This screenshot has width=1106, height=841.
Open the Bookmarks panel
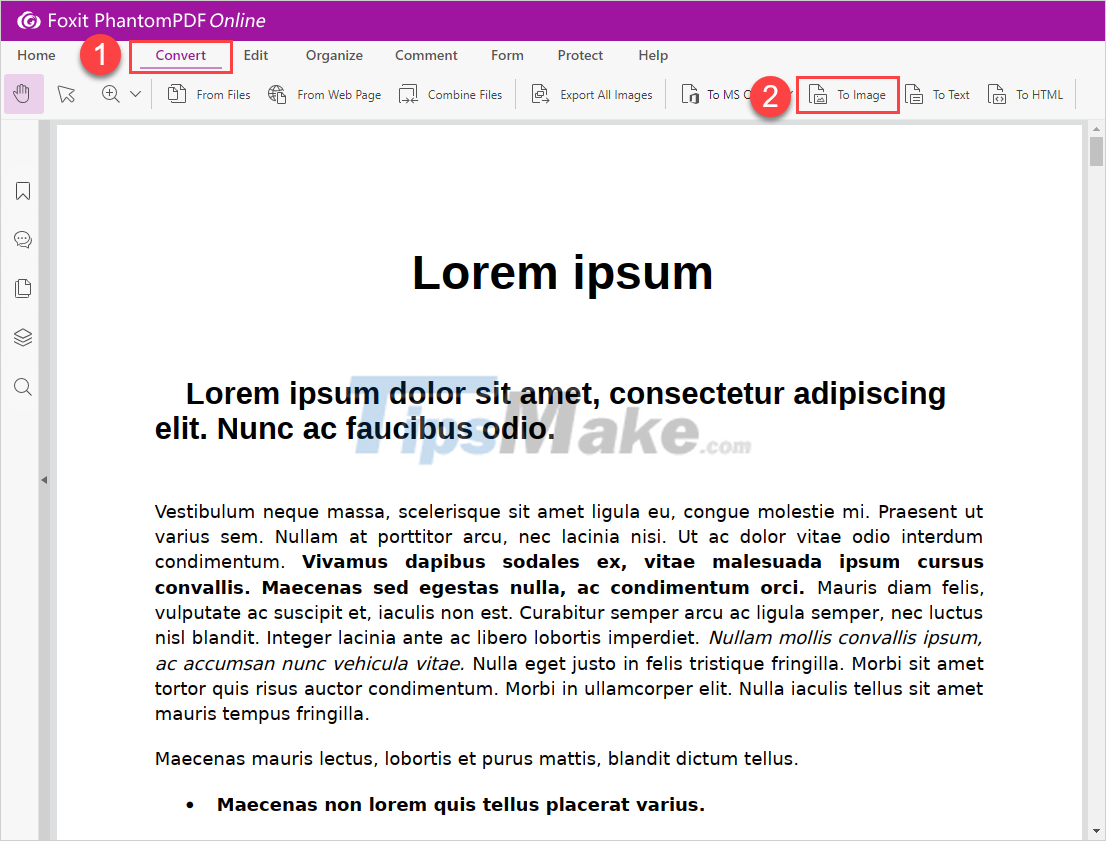pos(22,190)
